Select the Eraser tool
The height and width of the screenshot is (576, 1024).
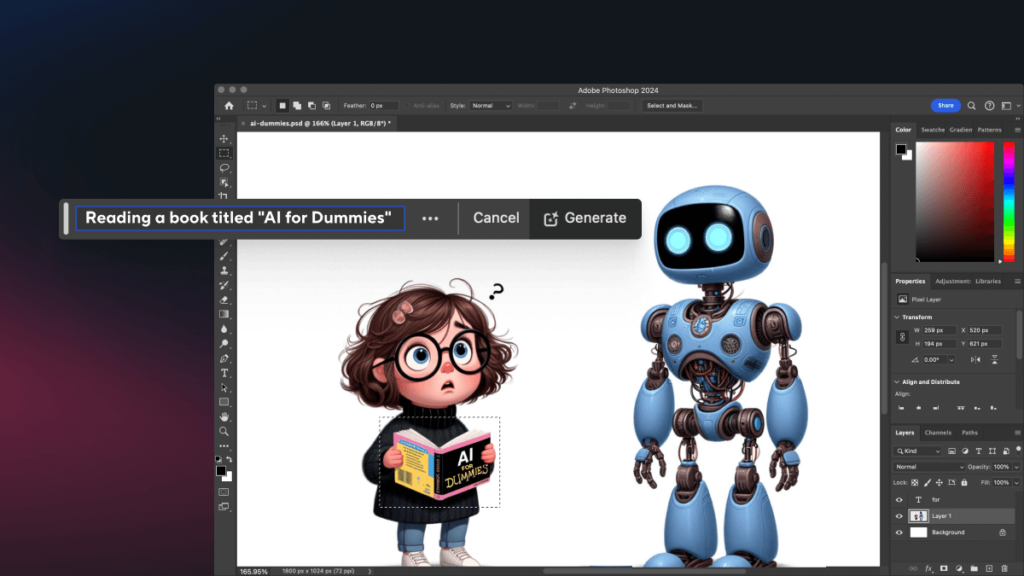pos(224,300)
